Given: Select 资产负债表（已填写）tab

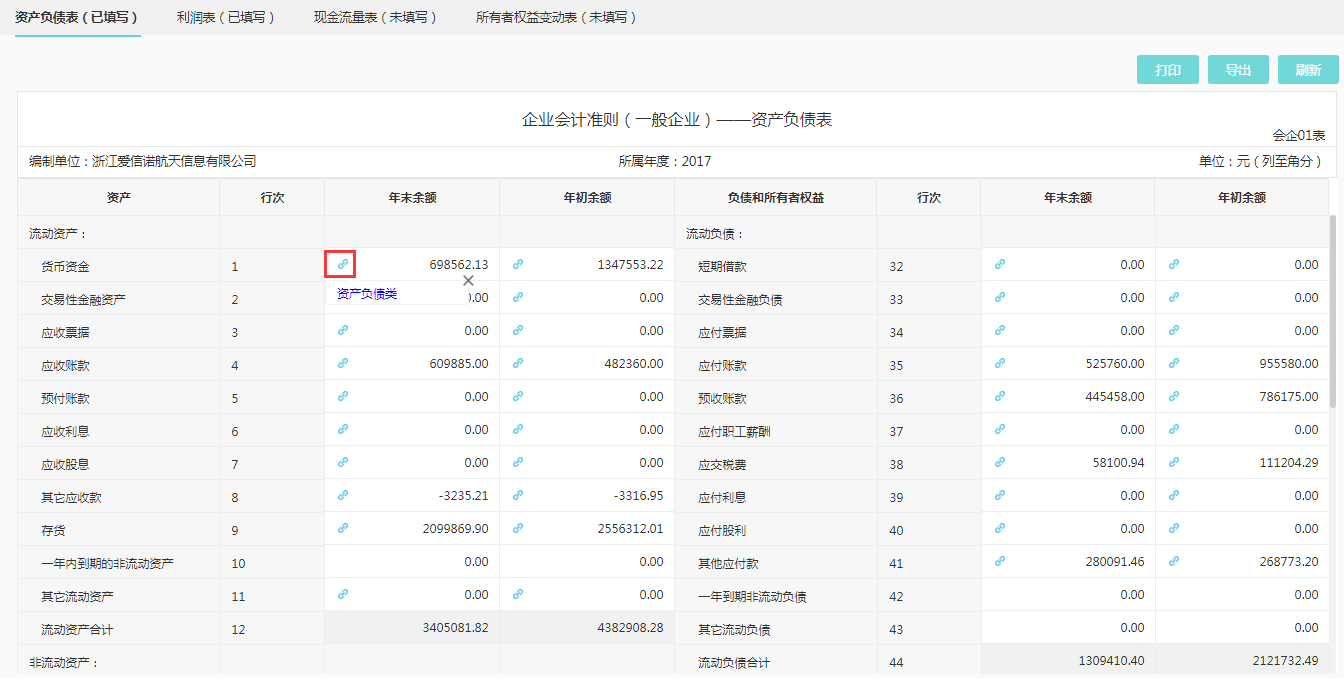Looking at the screenshot, I should 77,17.
